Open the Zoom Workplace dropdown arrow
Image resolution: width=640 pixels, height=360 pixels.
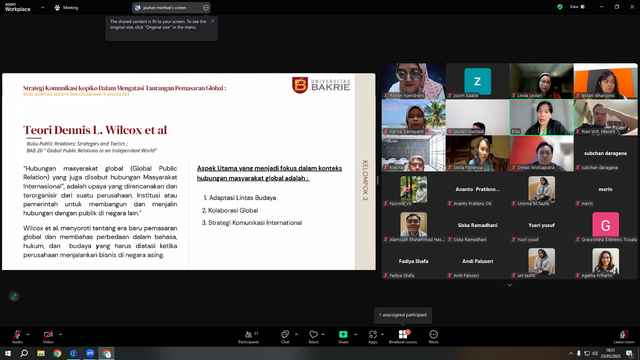point(42,7)
